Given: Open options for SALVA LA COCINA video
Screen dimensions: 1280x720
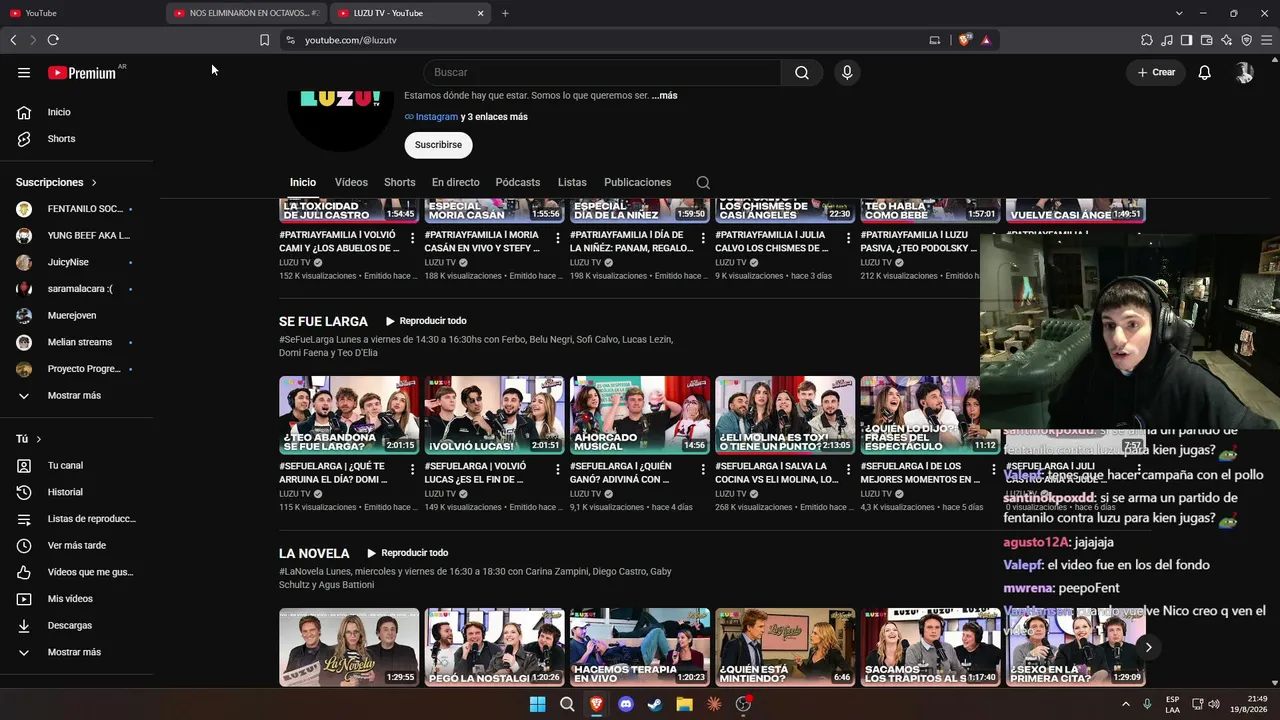Looking at the screenshot, I should tap(848, 469).
